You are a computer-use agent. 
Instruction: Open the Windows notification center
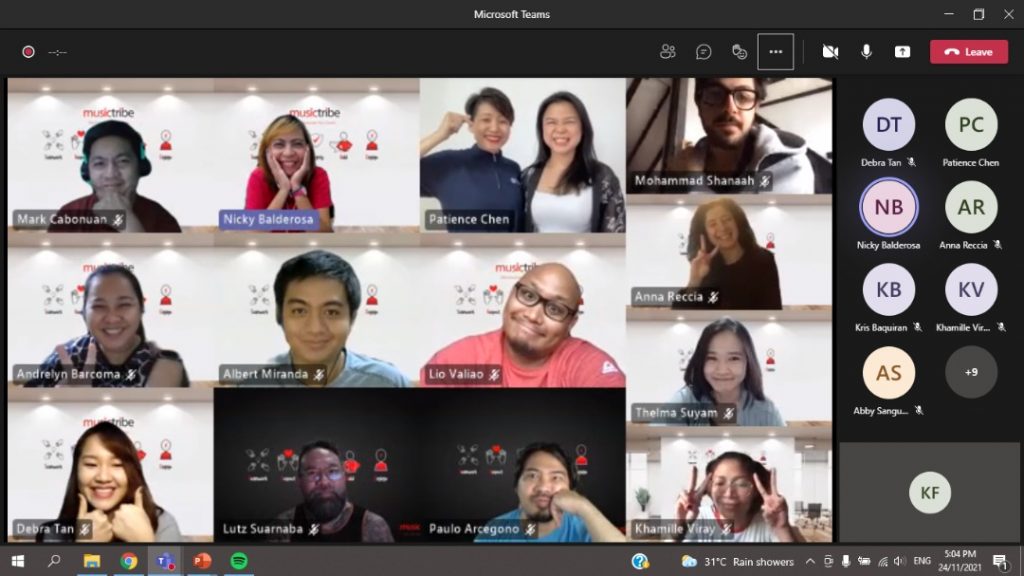[999, 561]
